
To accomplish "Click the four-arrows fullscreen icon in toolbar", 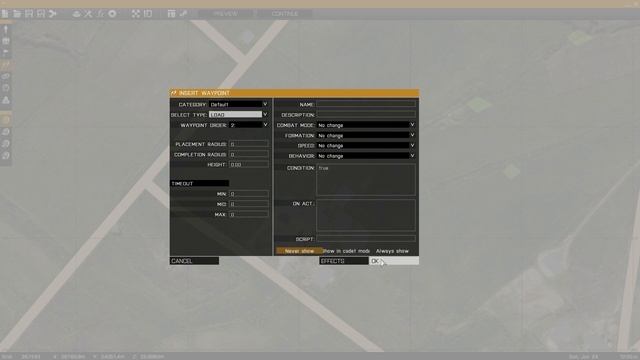I will [136, 13].
